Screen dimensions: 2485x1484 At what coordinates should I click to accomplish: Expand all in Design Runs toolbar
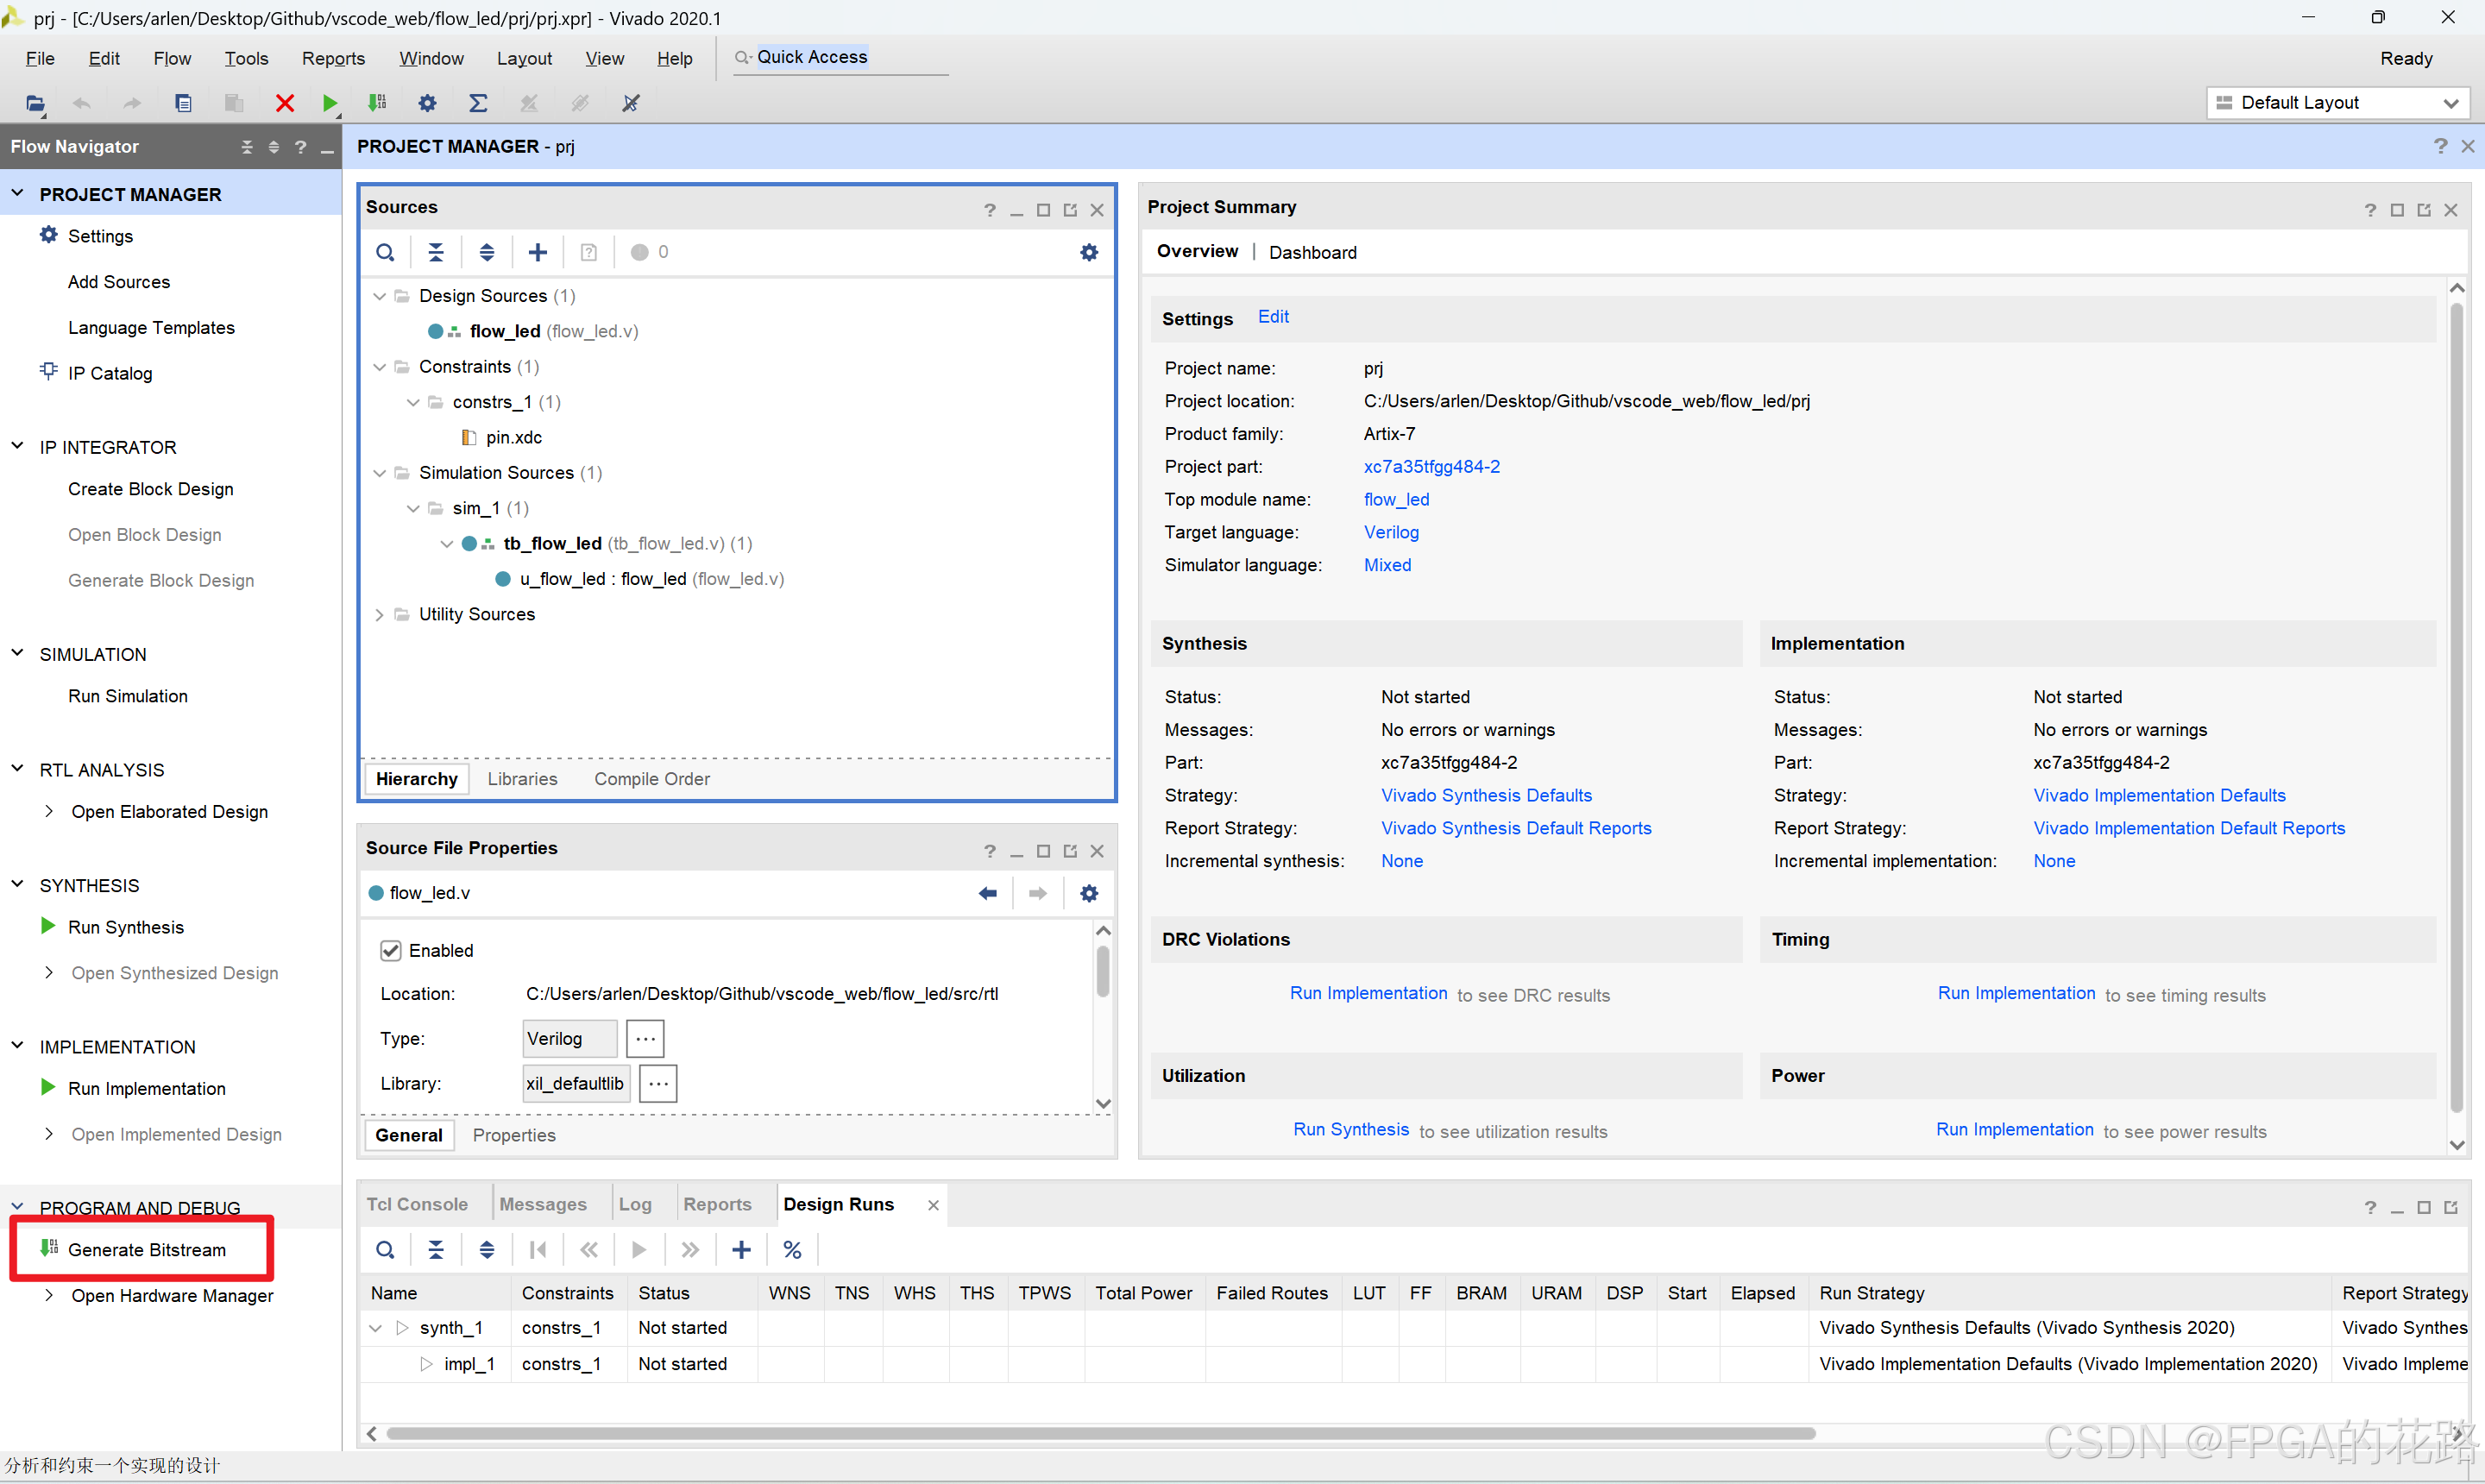tap(487, 1250)
